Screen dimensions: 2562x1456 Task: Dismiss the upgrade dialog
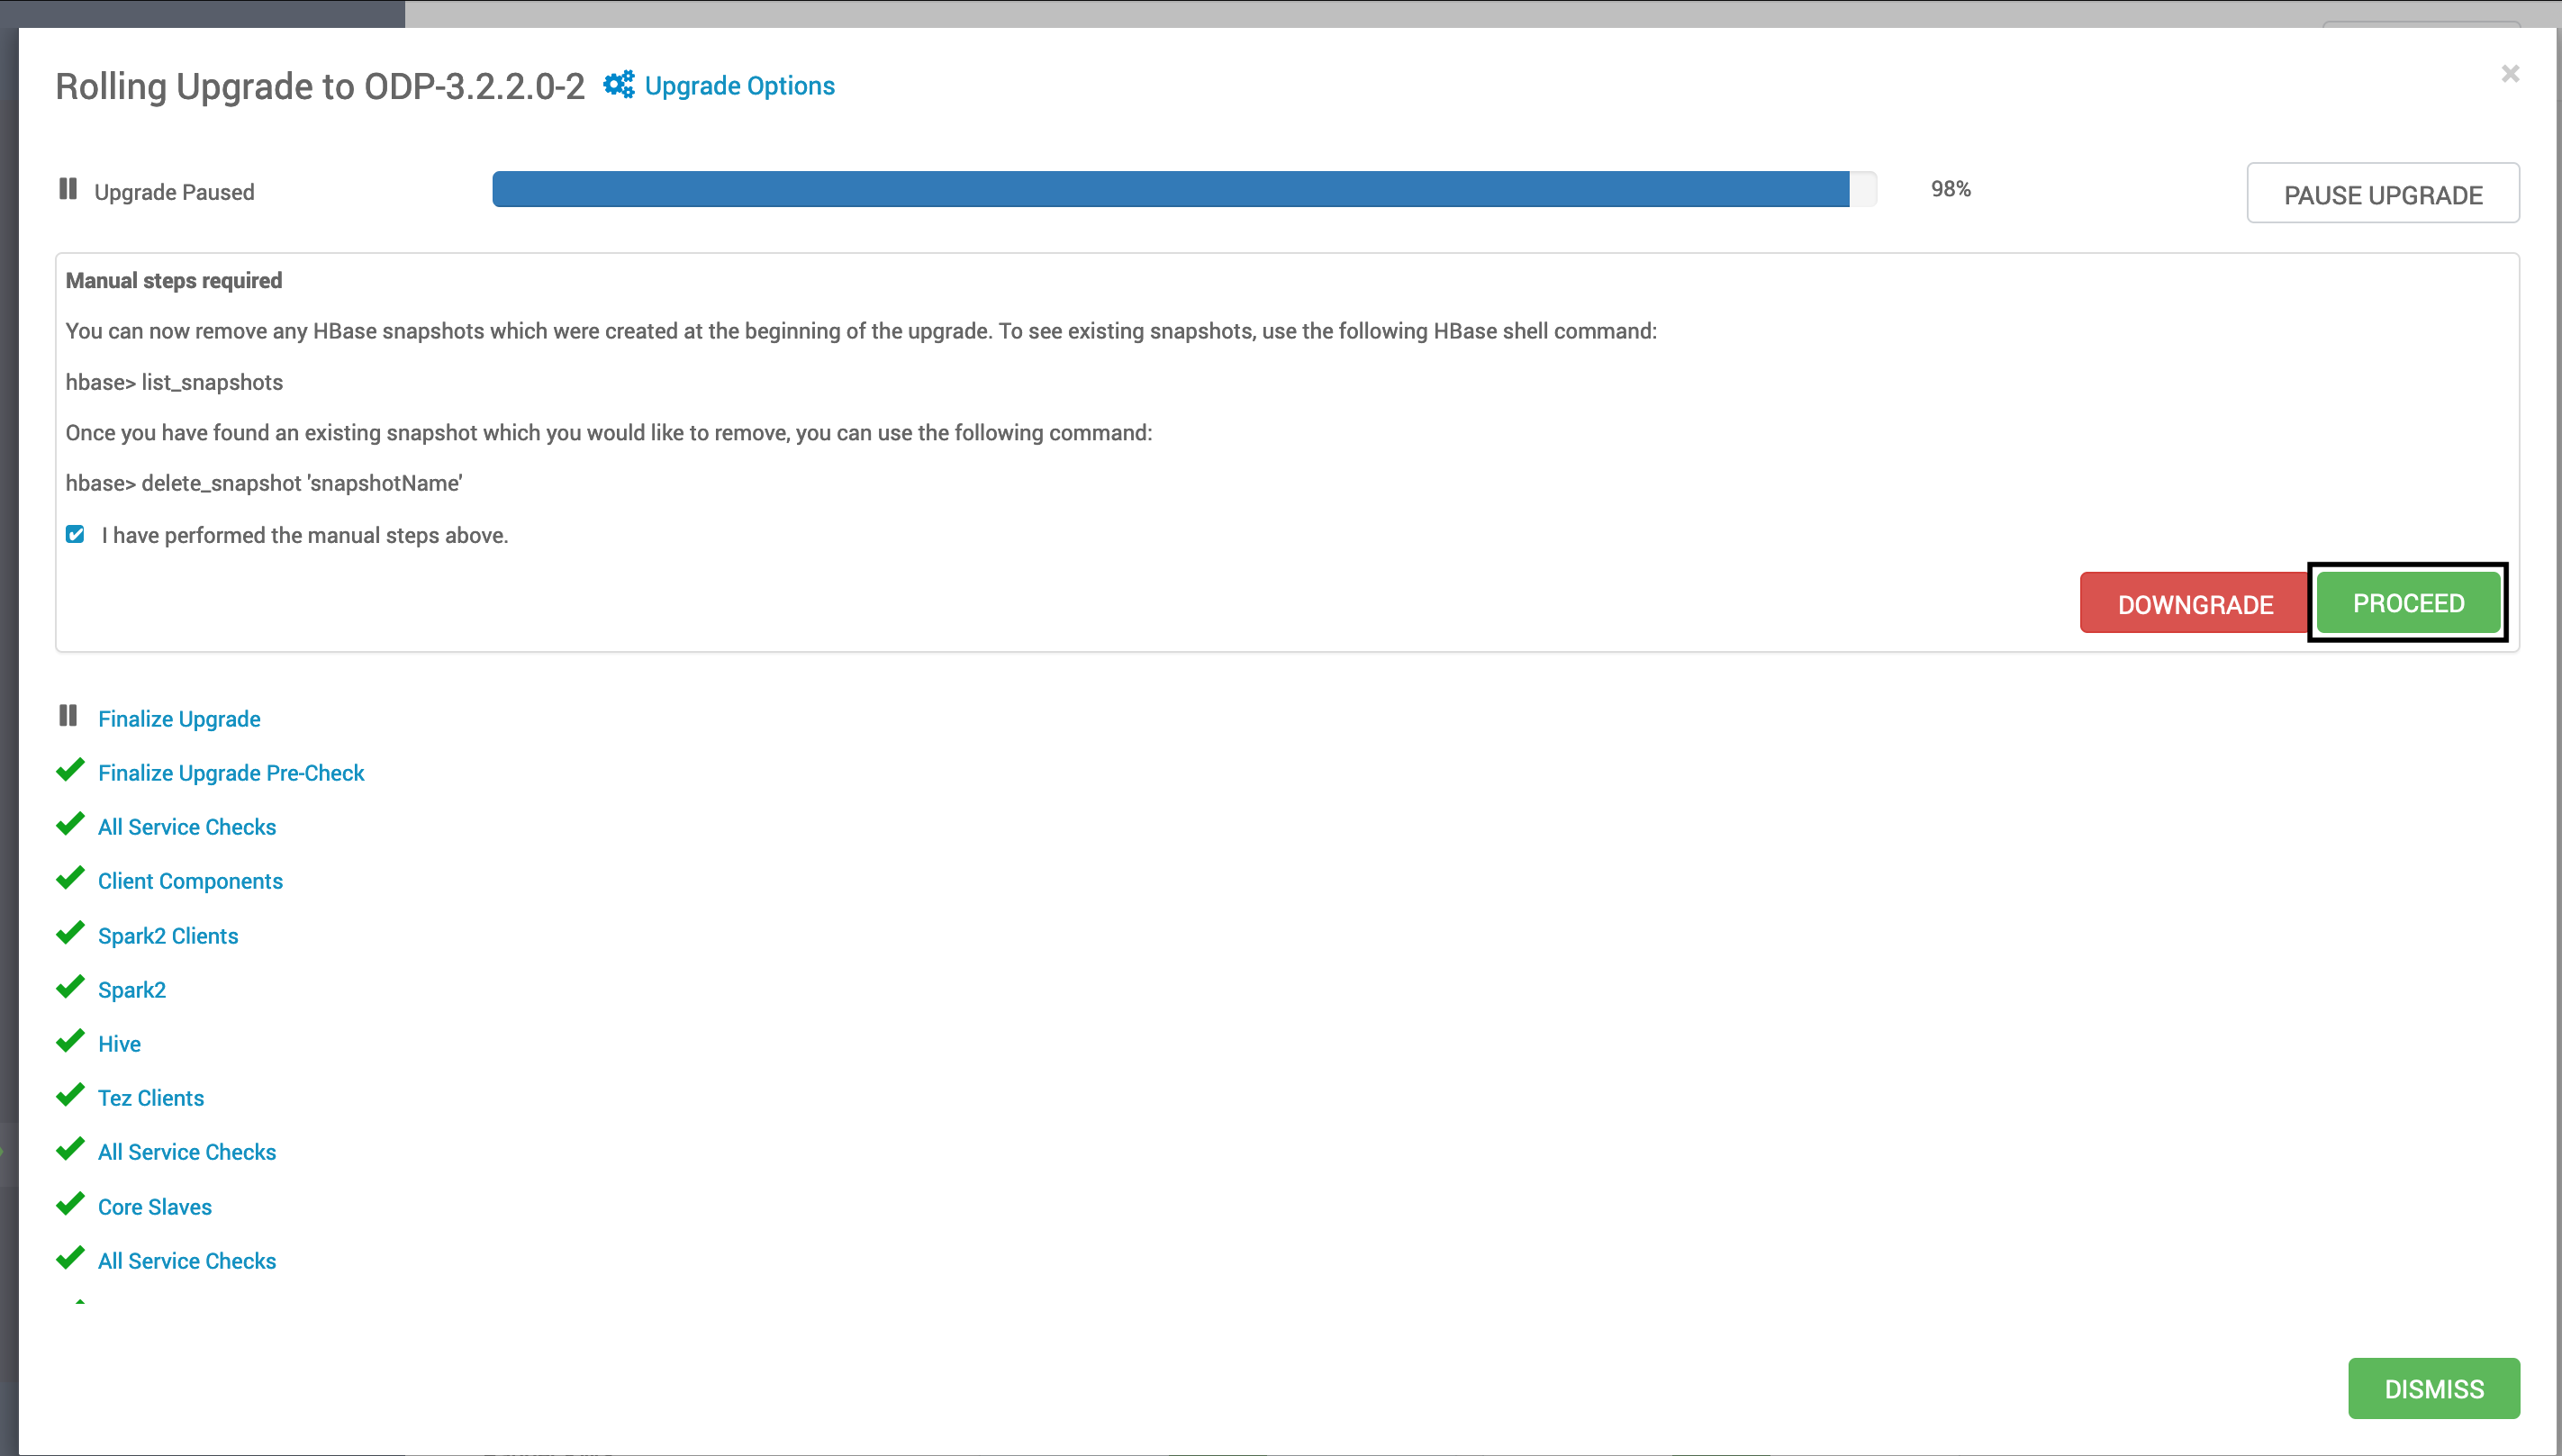(2434, 1388)
